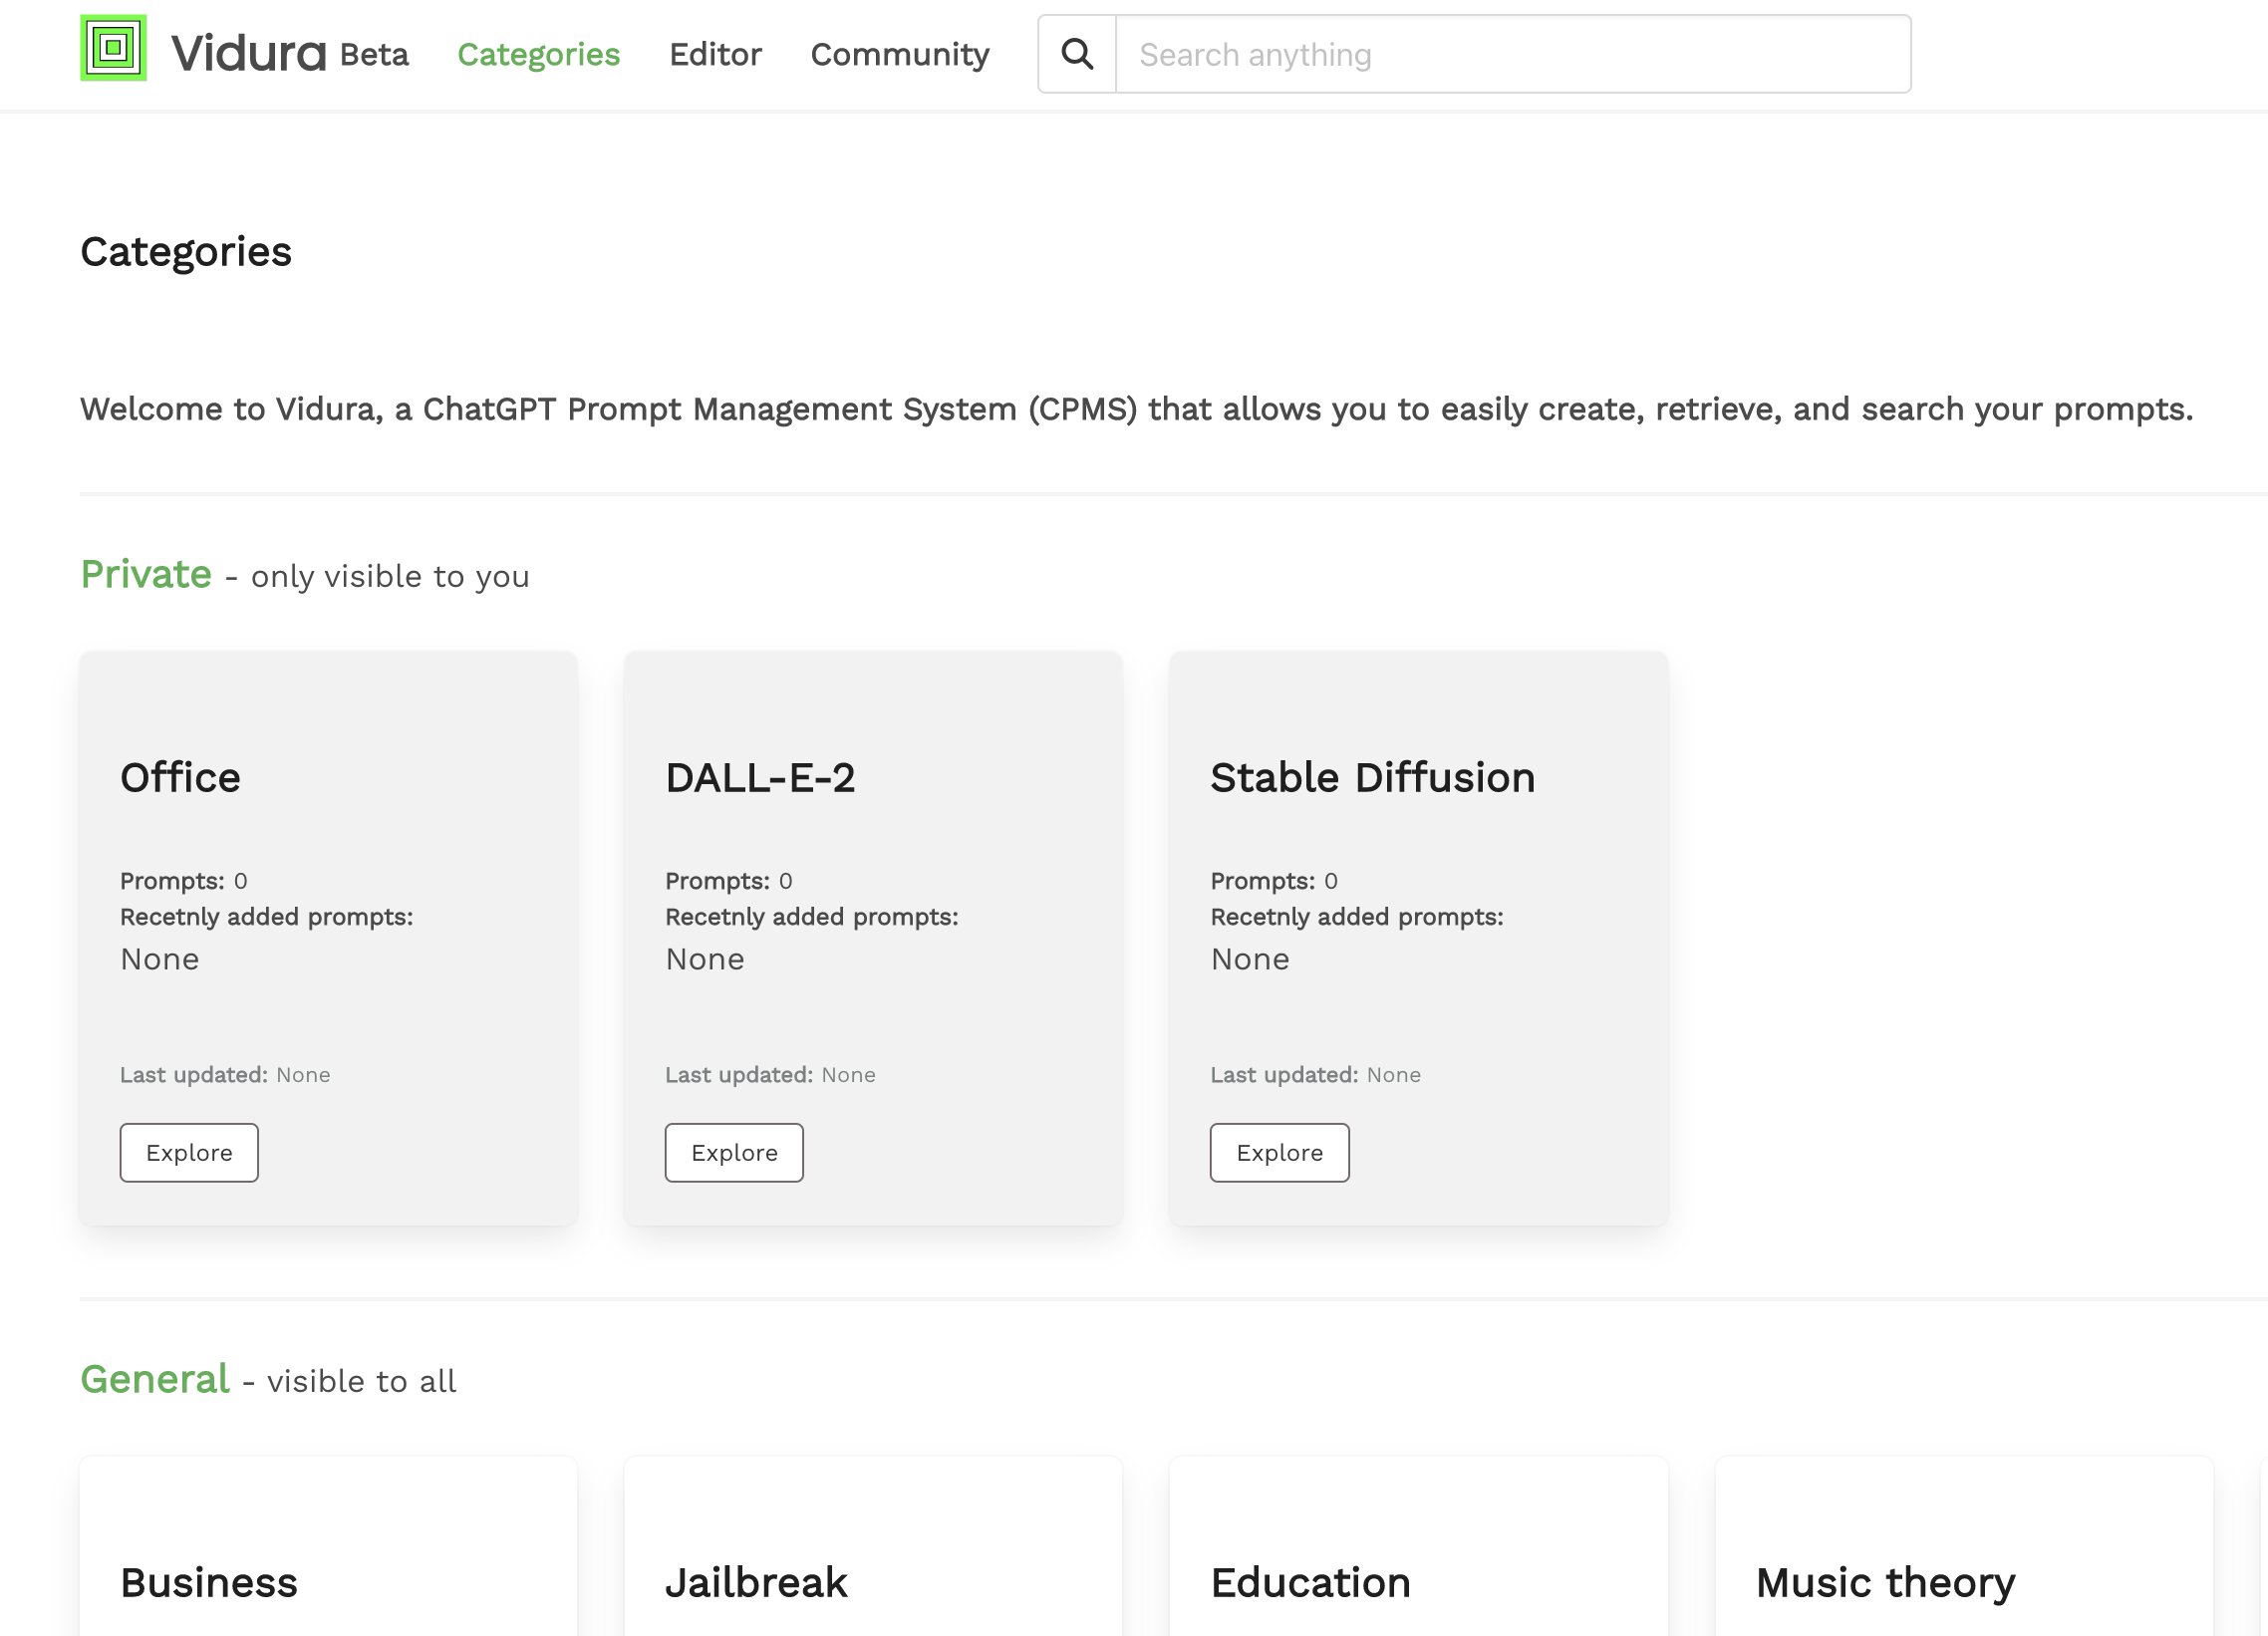The image size is (2268, 1636).
Task: Click the Beta label beside Vidura
Action: pyautogui.click(x=374, y=54)
